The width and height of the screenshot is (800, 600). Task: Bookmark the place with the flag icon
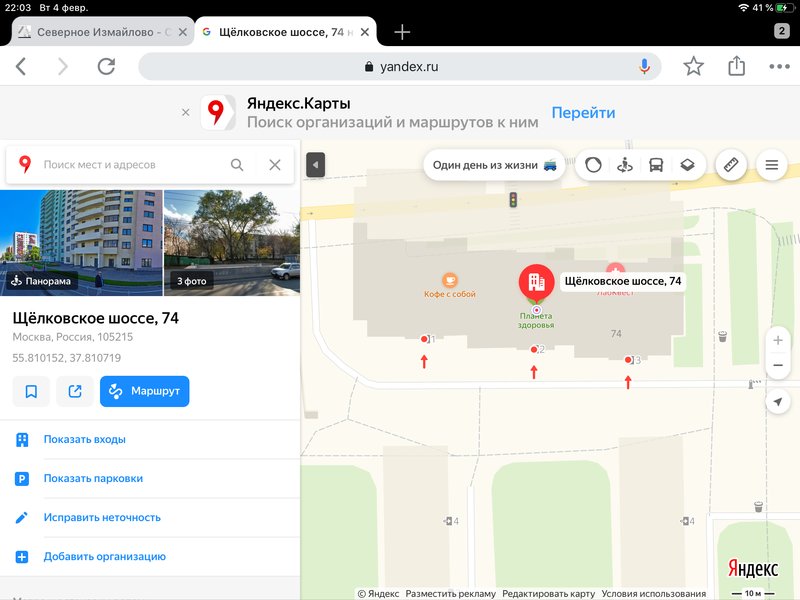31,391
